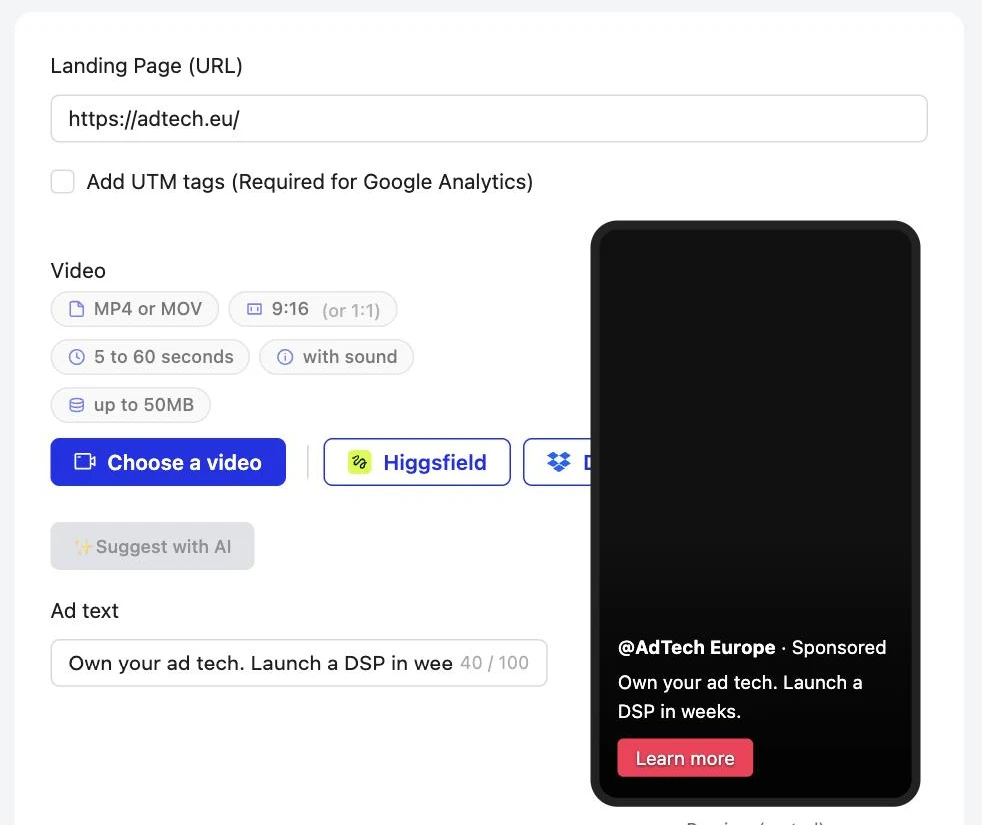This screenshot has width=982, height=825.
Task: Click the clock icon beside 5 to 60 seconds
Action: click(x=76, y=357)
